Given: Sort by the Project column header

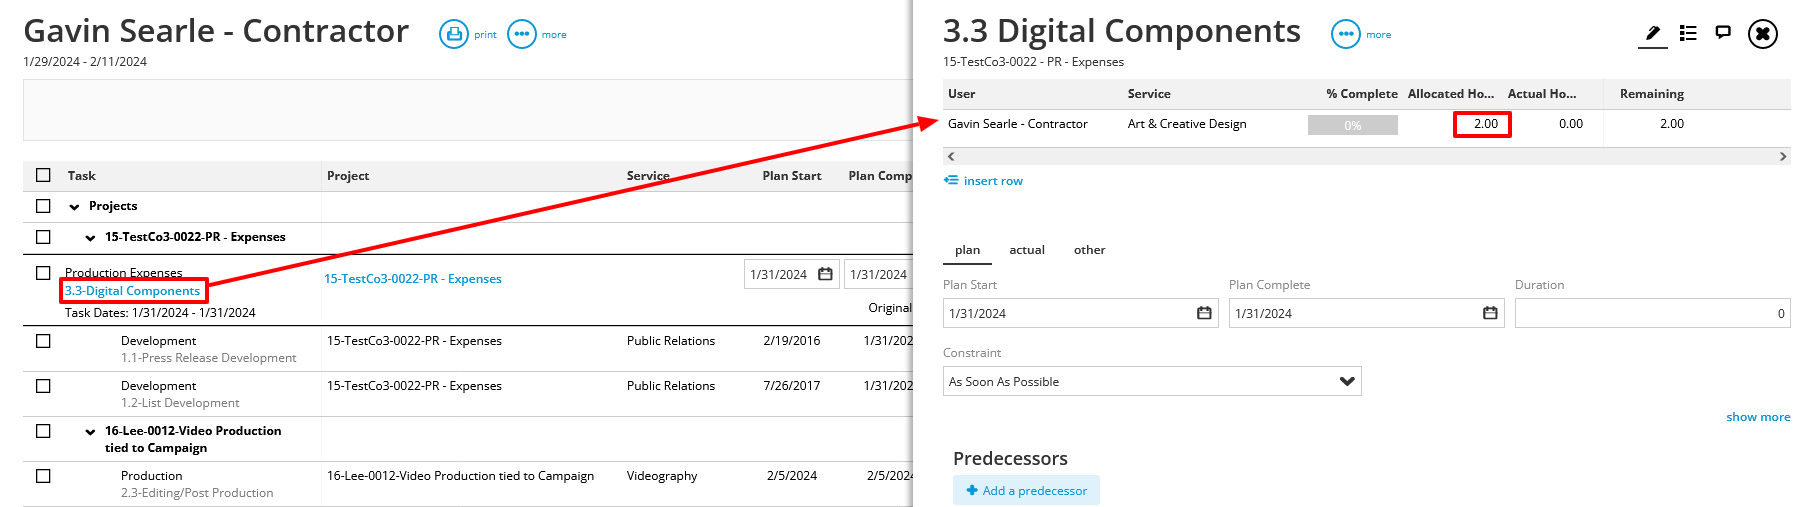Looking at the screenshot, I should point(348,176).
